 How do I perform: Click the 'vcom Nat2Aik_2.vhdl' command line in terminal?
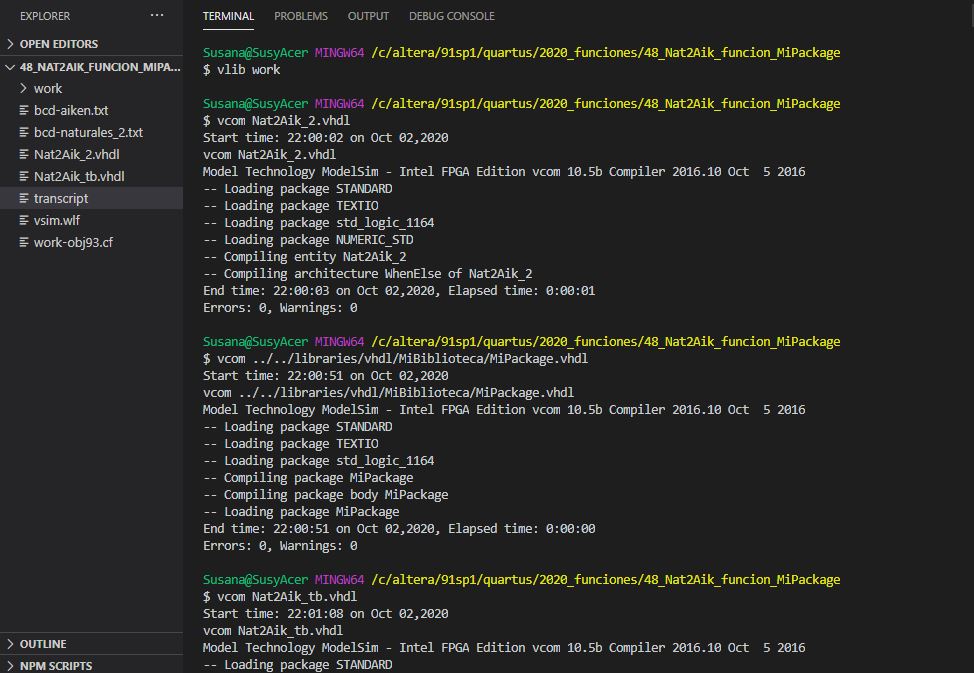[x=276, y=120]
